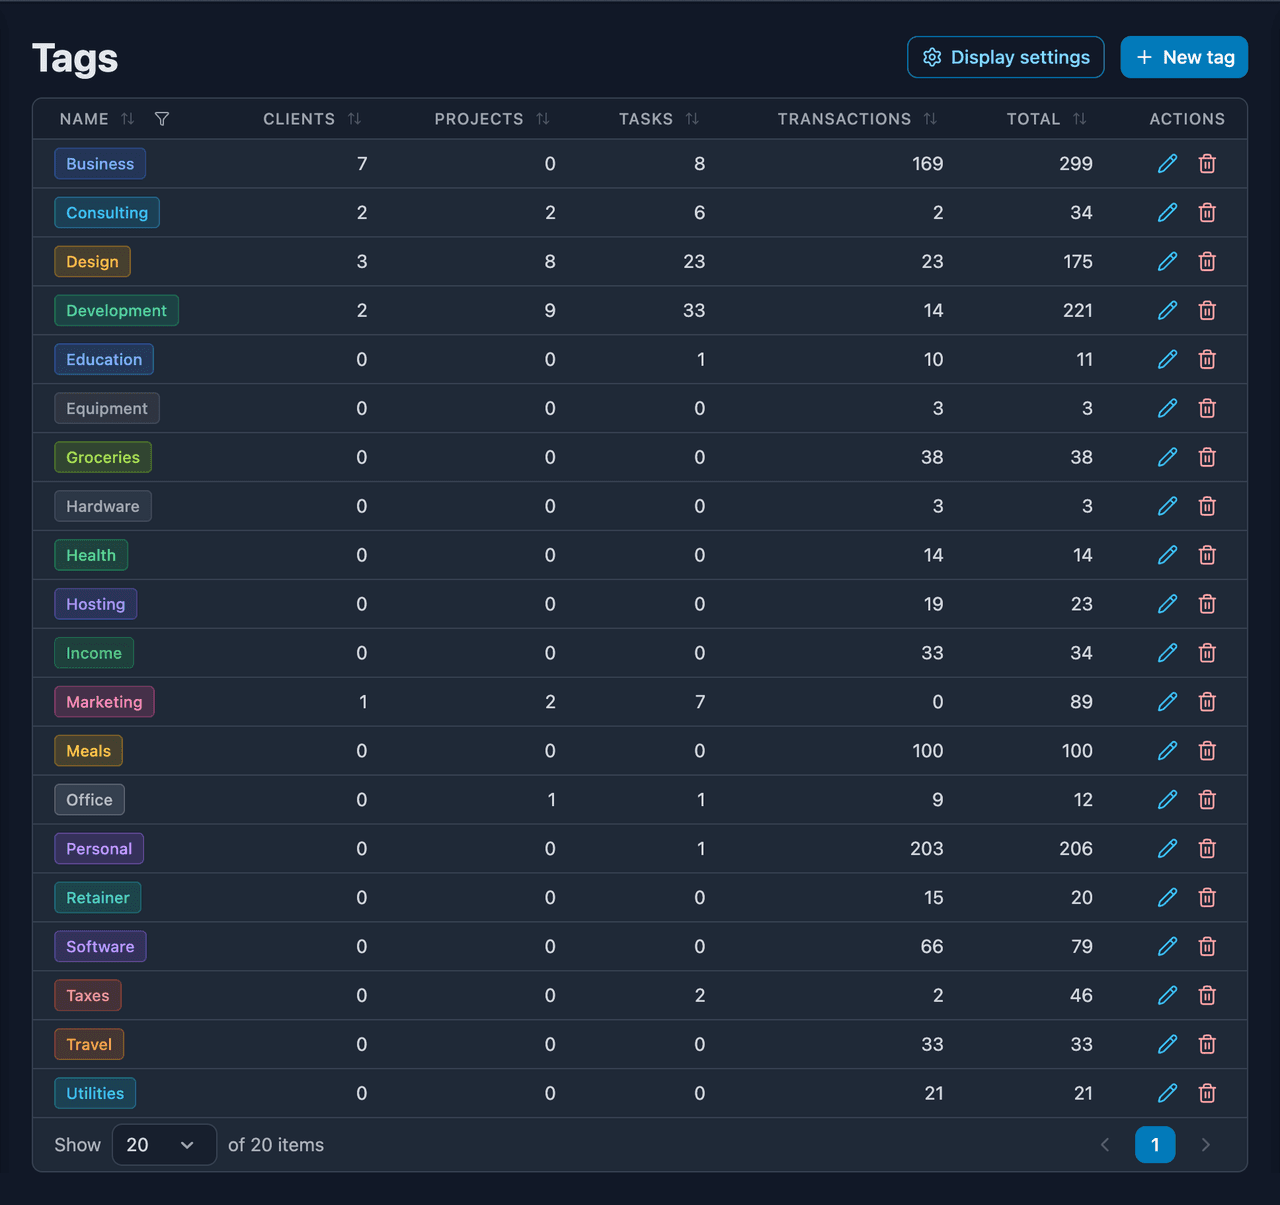Delete the Development tag
This screenshot has height=1205, width=1280.
1207,311
